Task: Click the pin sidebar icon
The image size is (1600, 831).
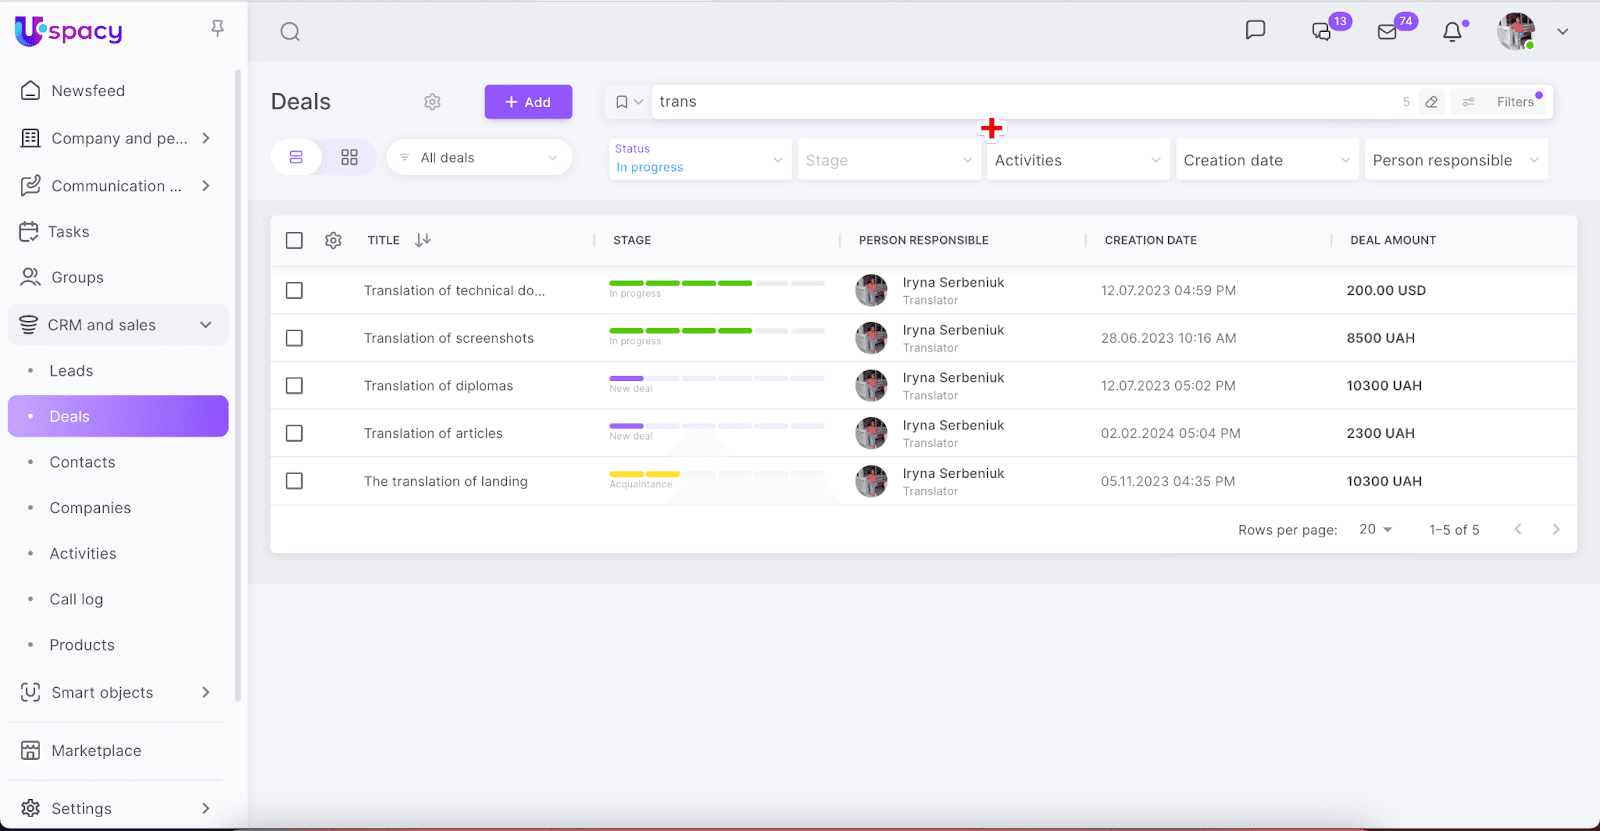Action: [217, 29]
